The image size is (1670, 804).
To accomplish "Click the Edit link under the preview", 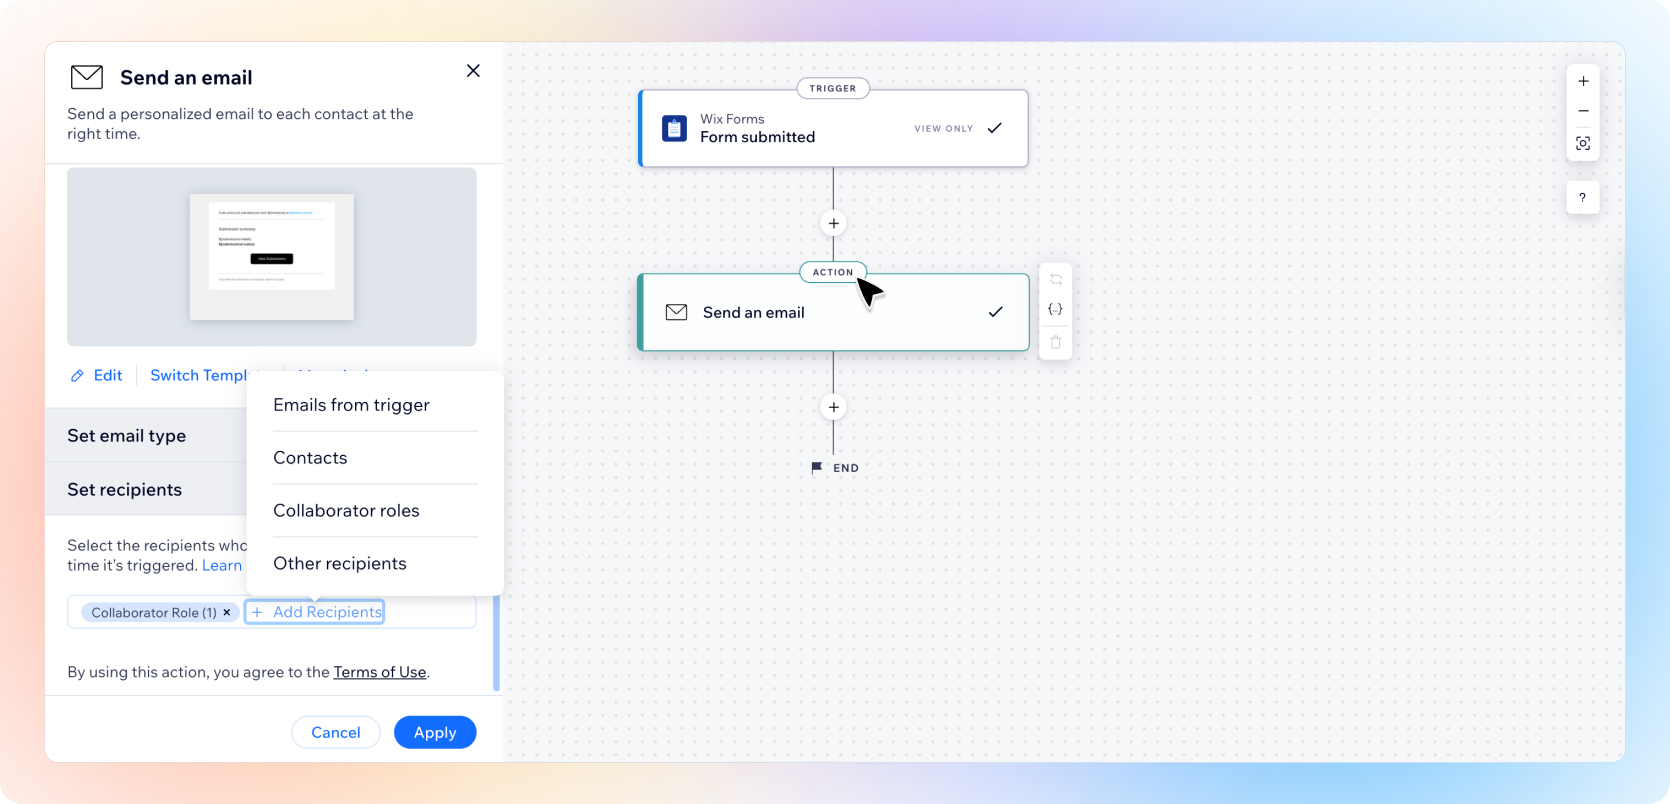I will (108, 376).
